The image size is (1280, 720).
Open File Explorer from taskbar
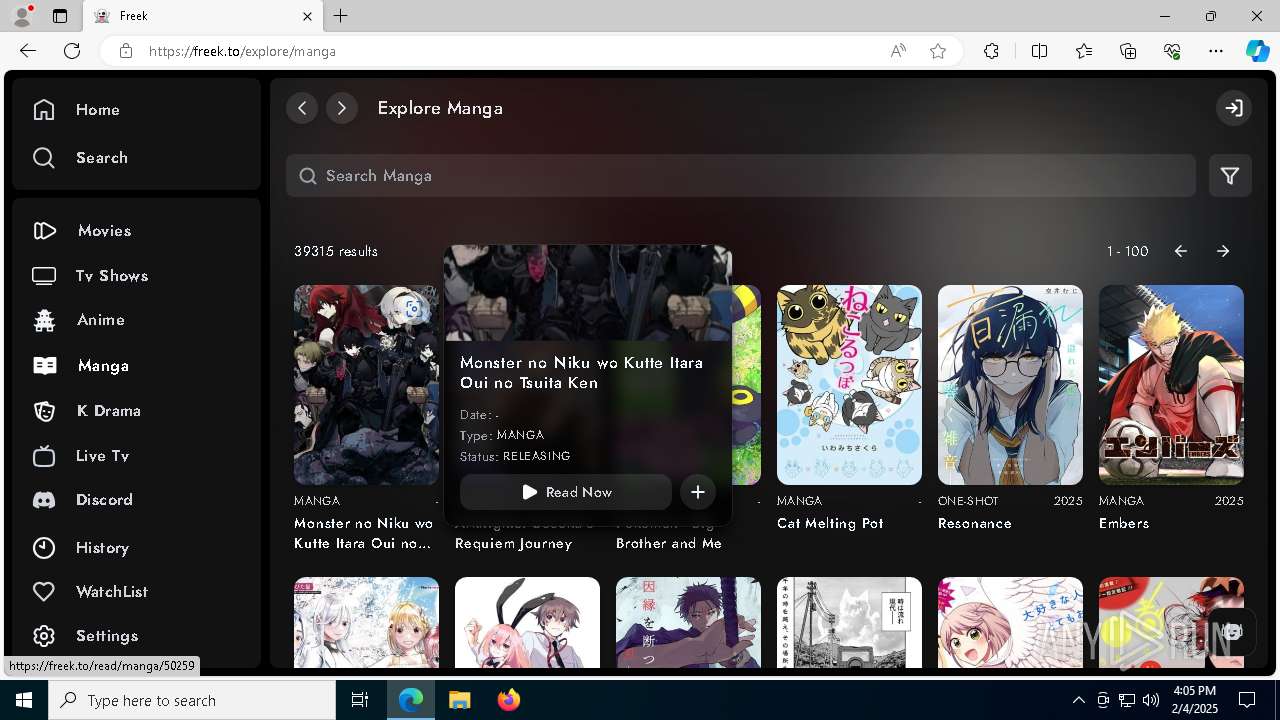tap(460, 700)
